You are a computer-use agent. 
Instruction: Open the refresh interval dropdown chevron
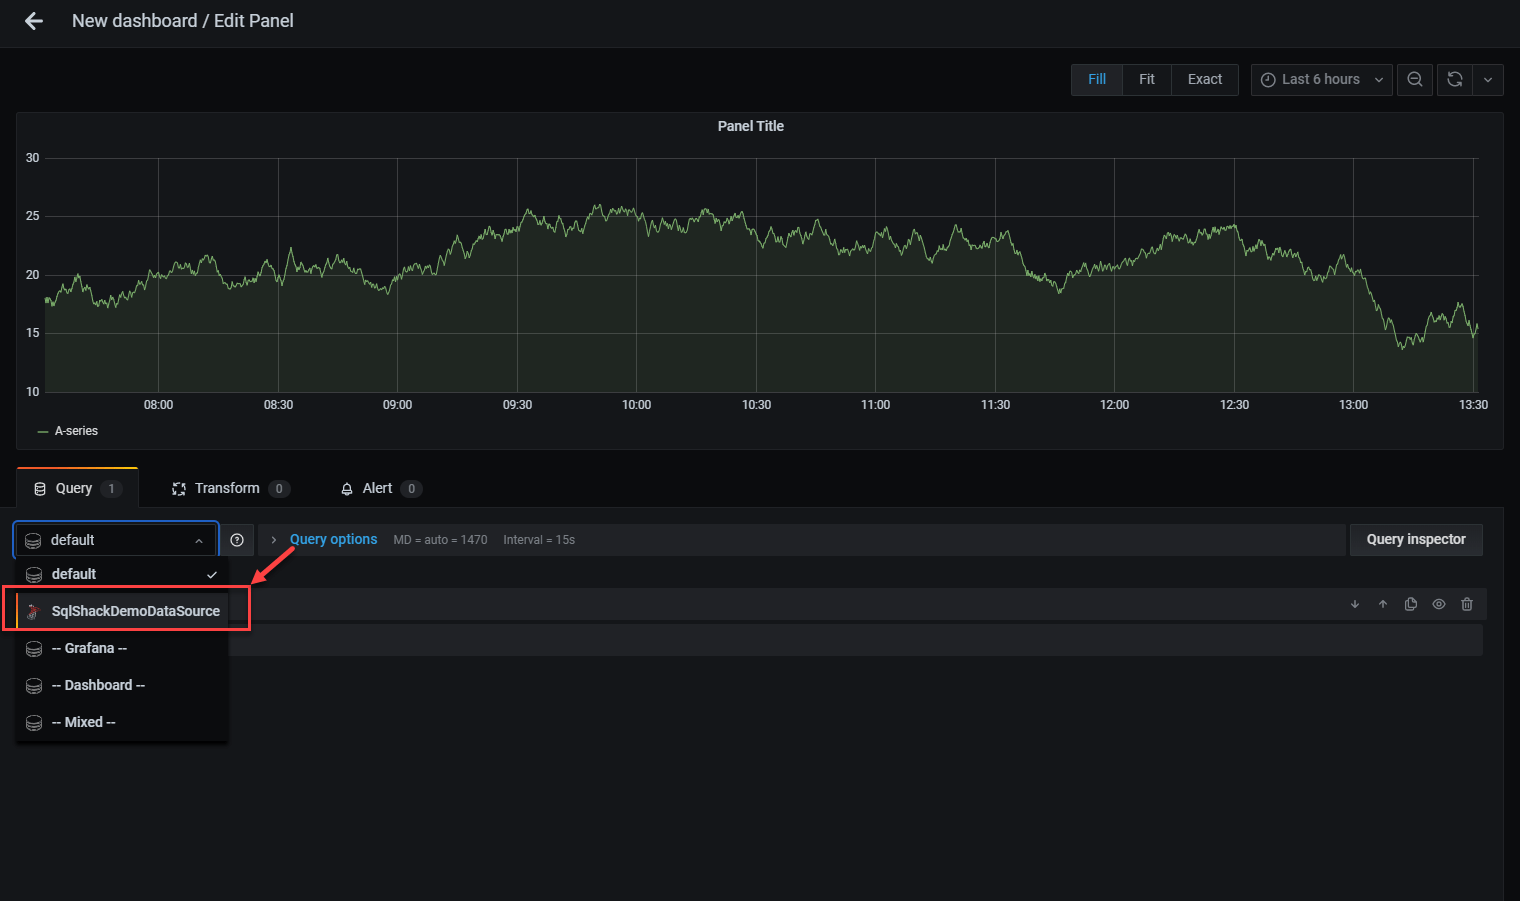pyautogui.click(x=1488, y=79)
